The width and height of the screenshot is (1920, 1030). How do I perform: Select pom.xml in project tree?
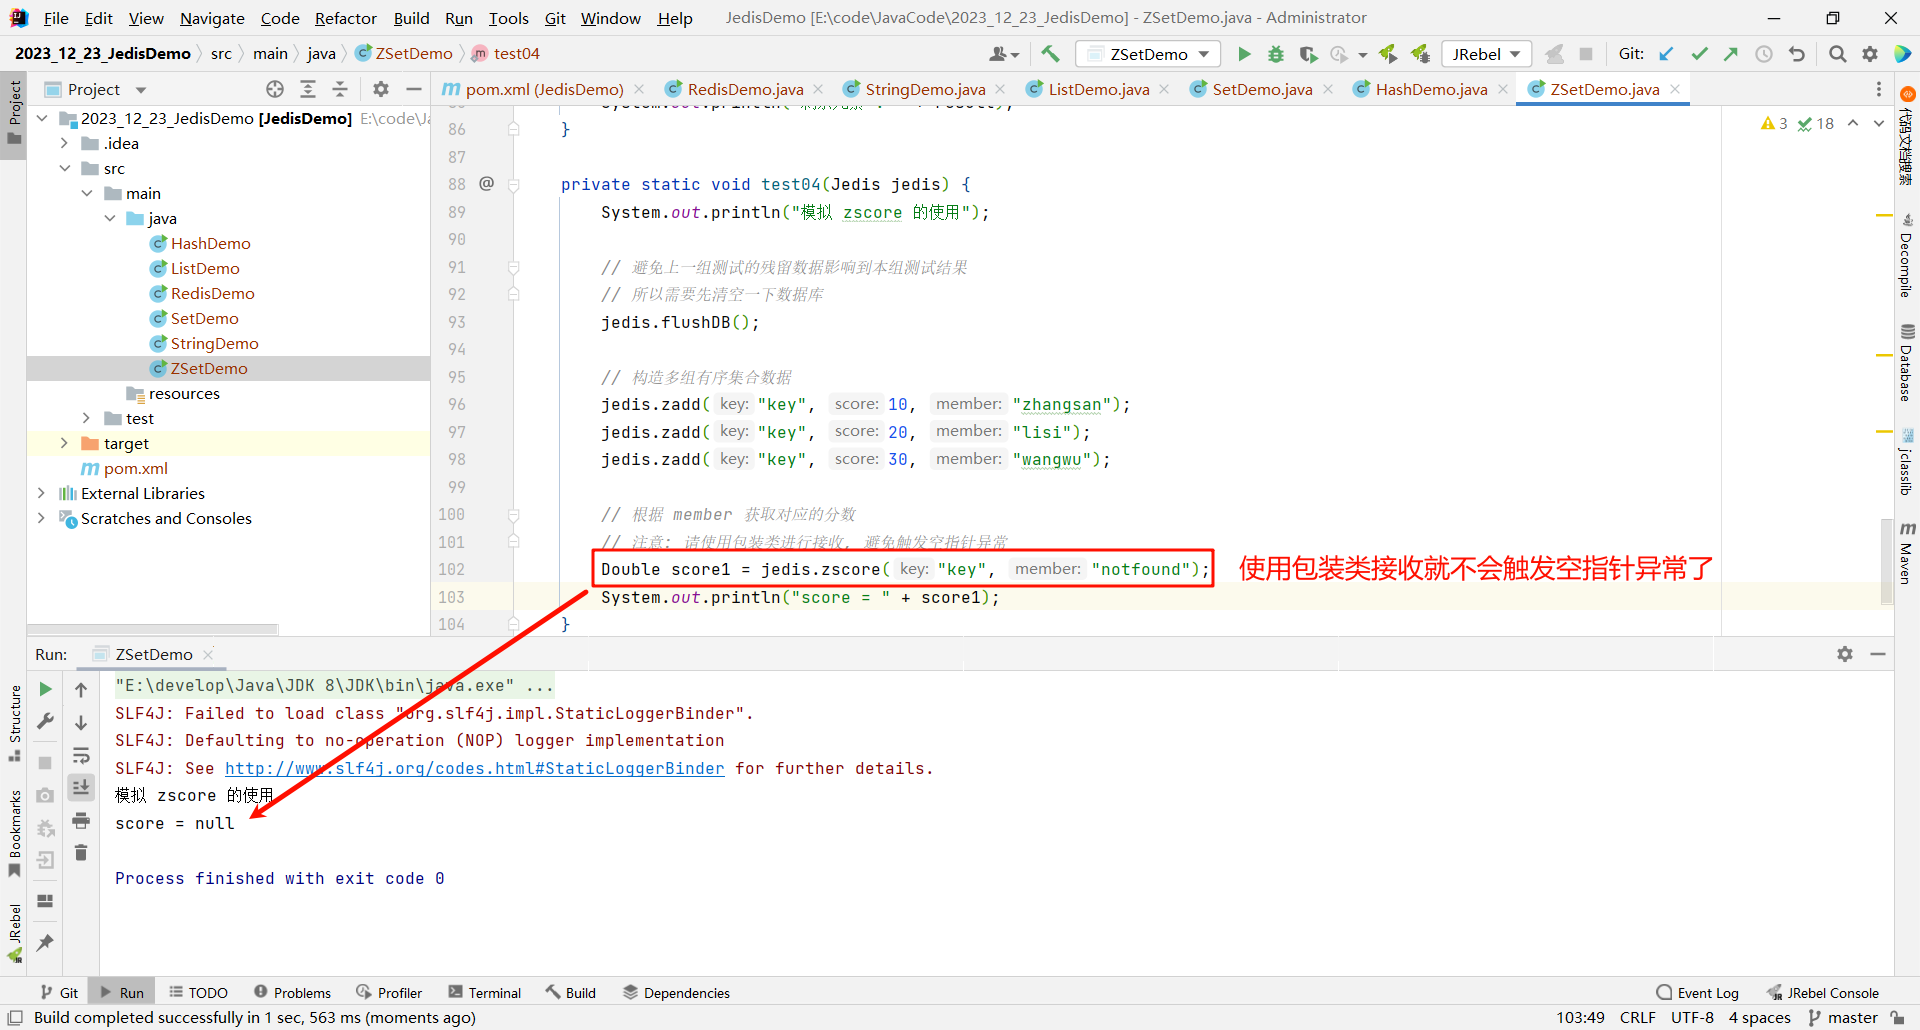(135, 468)
